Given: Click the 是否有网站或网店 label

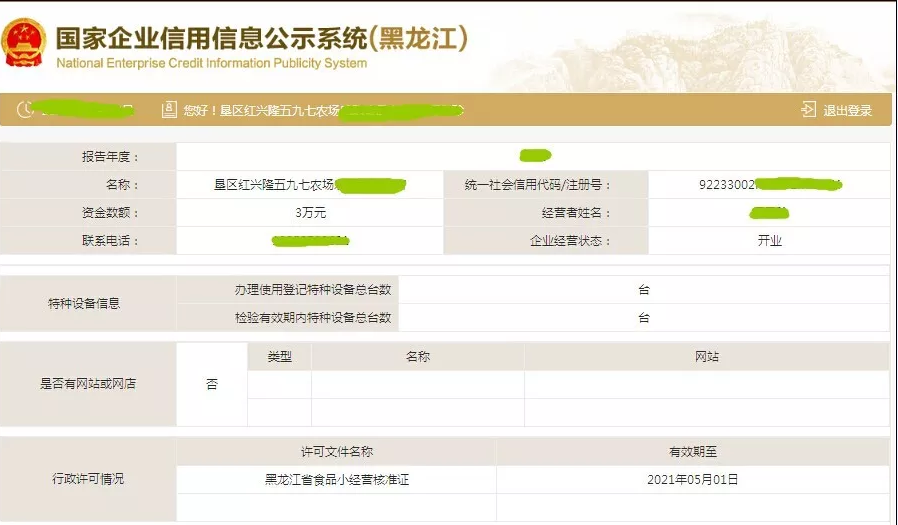Looking at the screenshot, I should point(88,384).
